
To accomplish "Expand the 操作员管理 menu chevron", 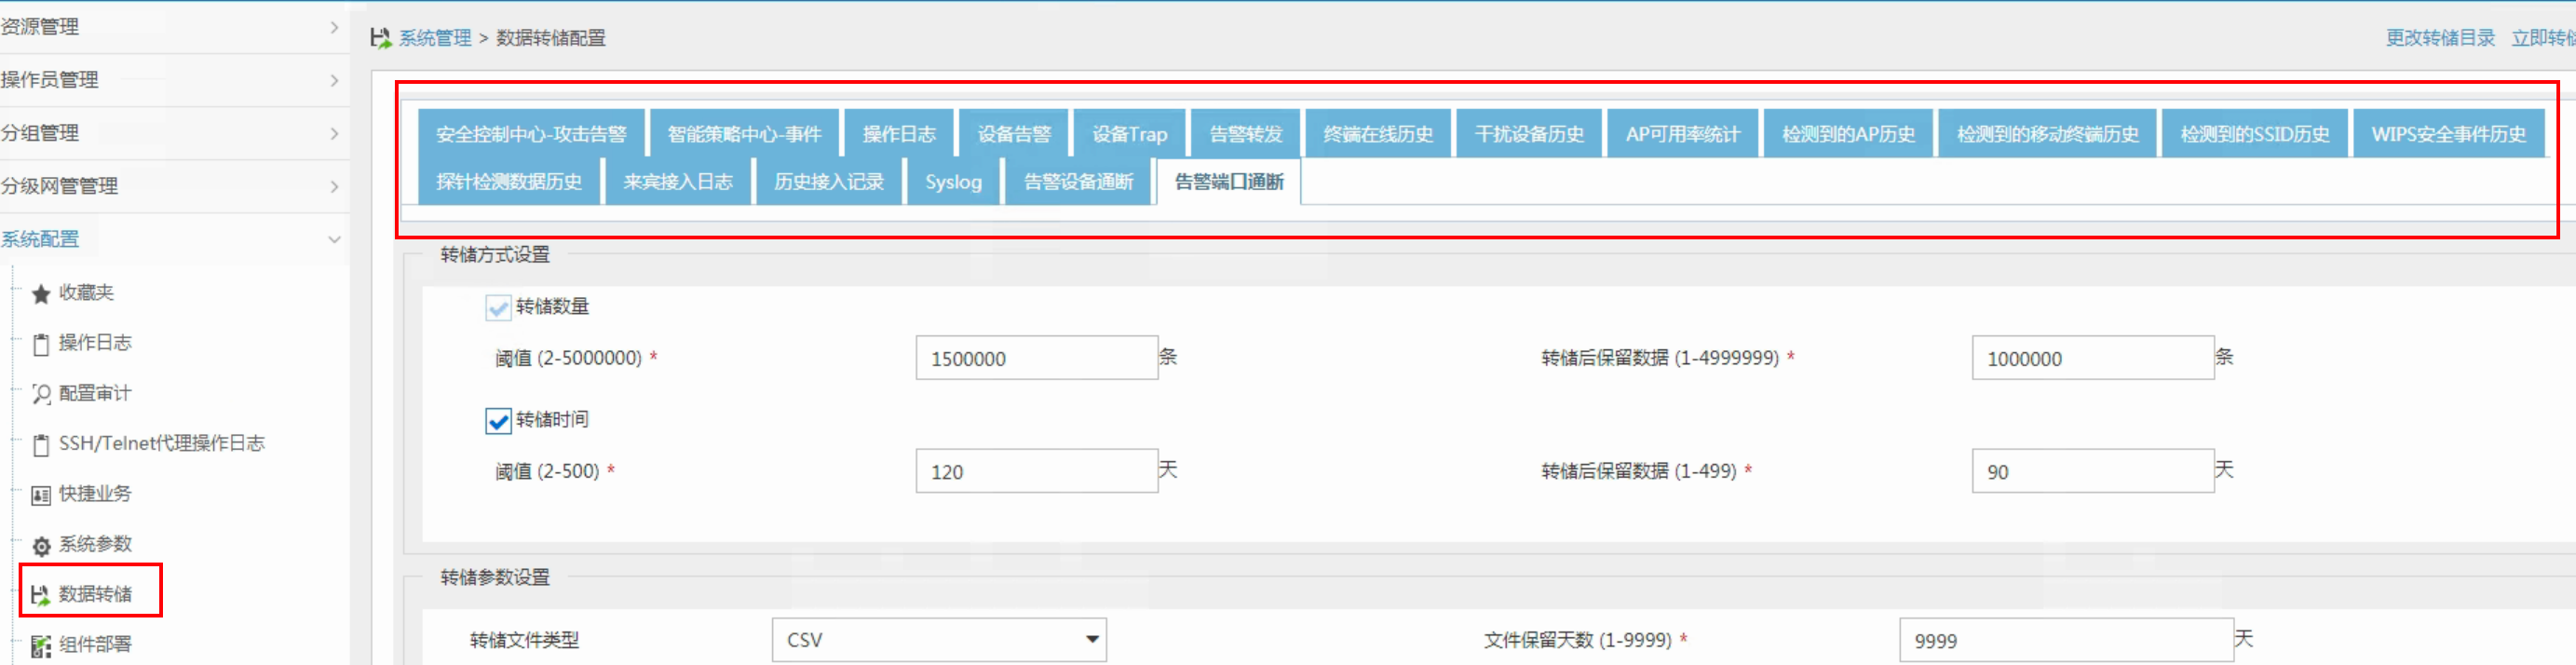I will coord(335,80).
